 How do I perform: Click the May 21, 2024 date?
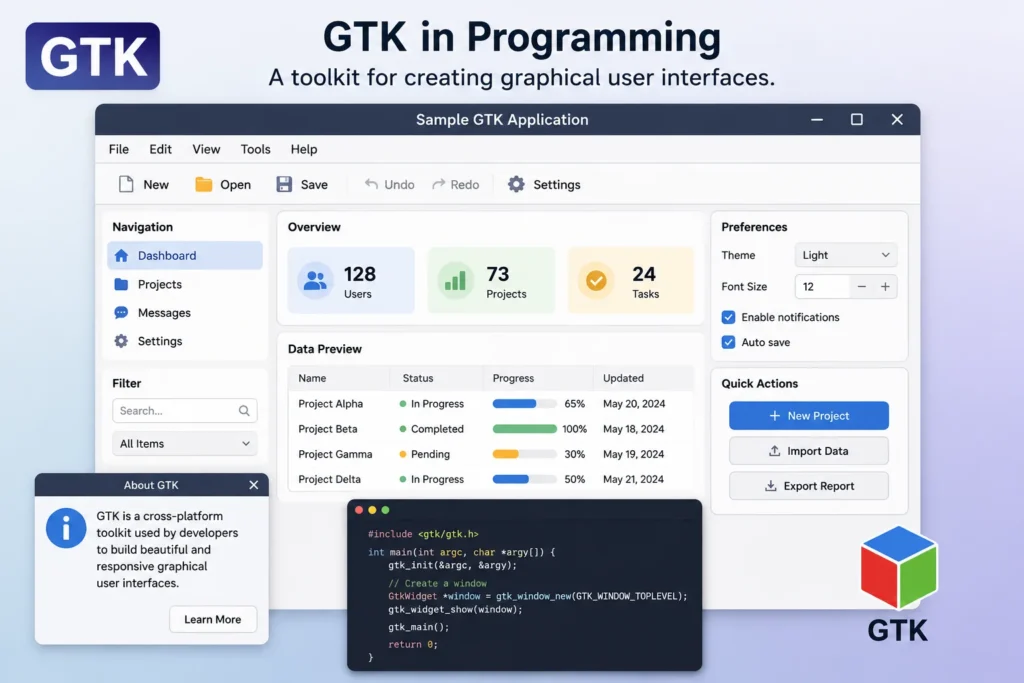pos(633,479)
